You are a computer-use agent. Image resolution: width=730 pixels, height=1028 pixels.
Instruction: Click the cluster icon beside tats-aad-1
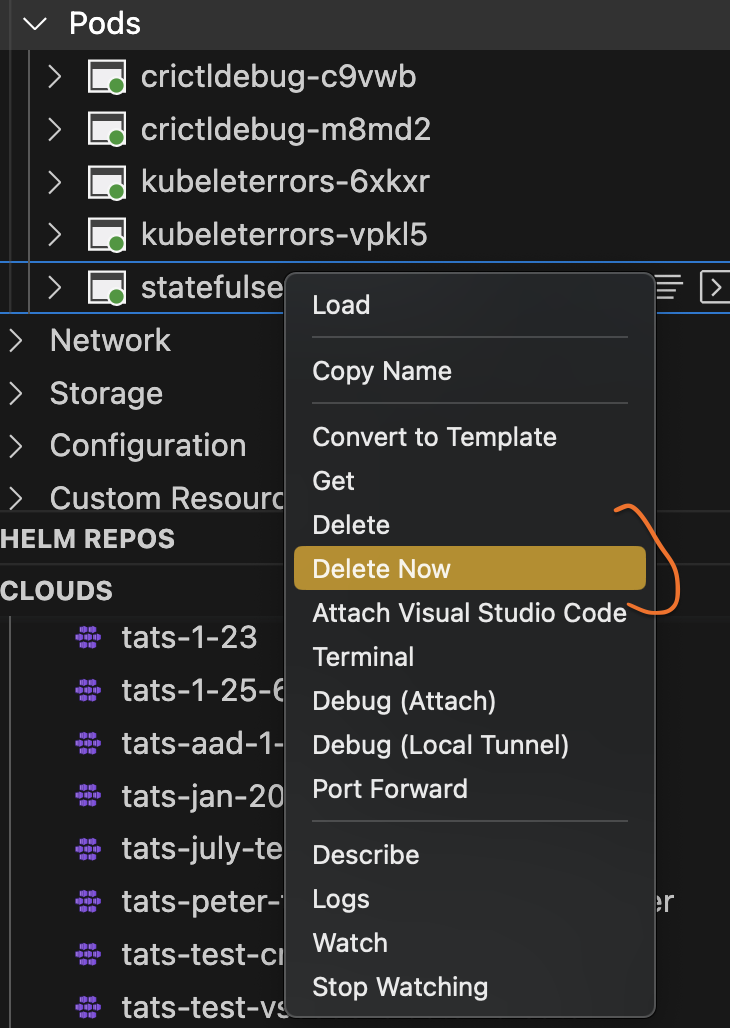88,743
